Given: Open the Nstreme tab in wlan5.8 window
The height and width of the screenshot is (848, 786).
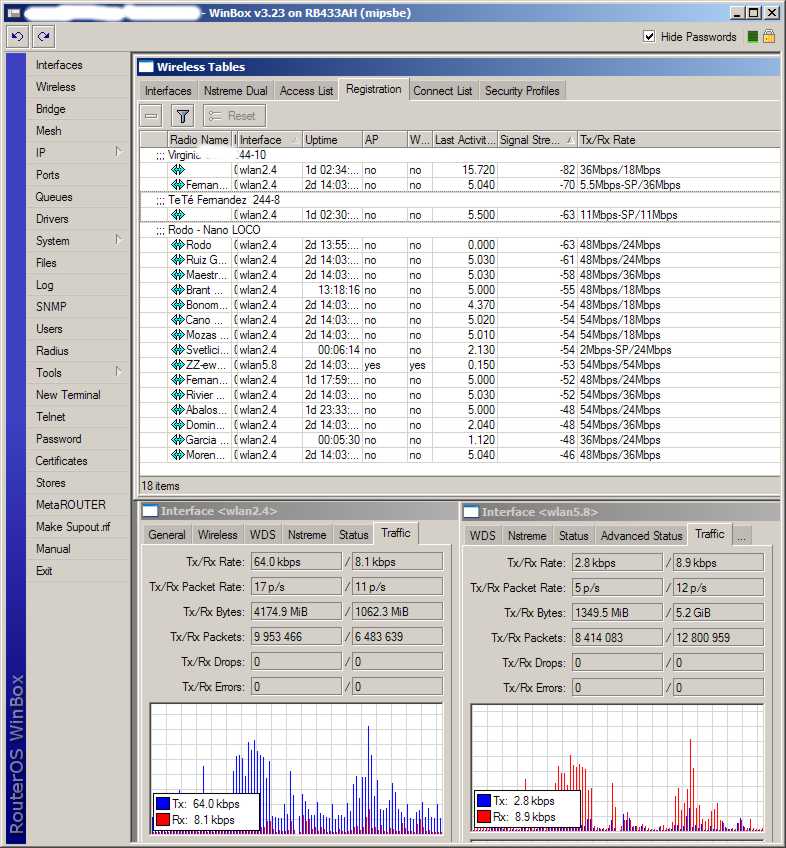Looking at the screenshot, I should (x=527, y=536).
